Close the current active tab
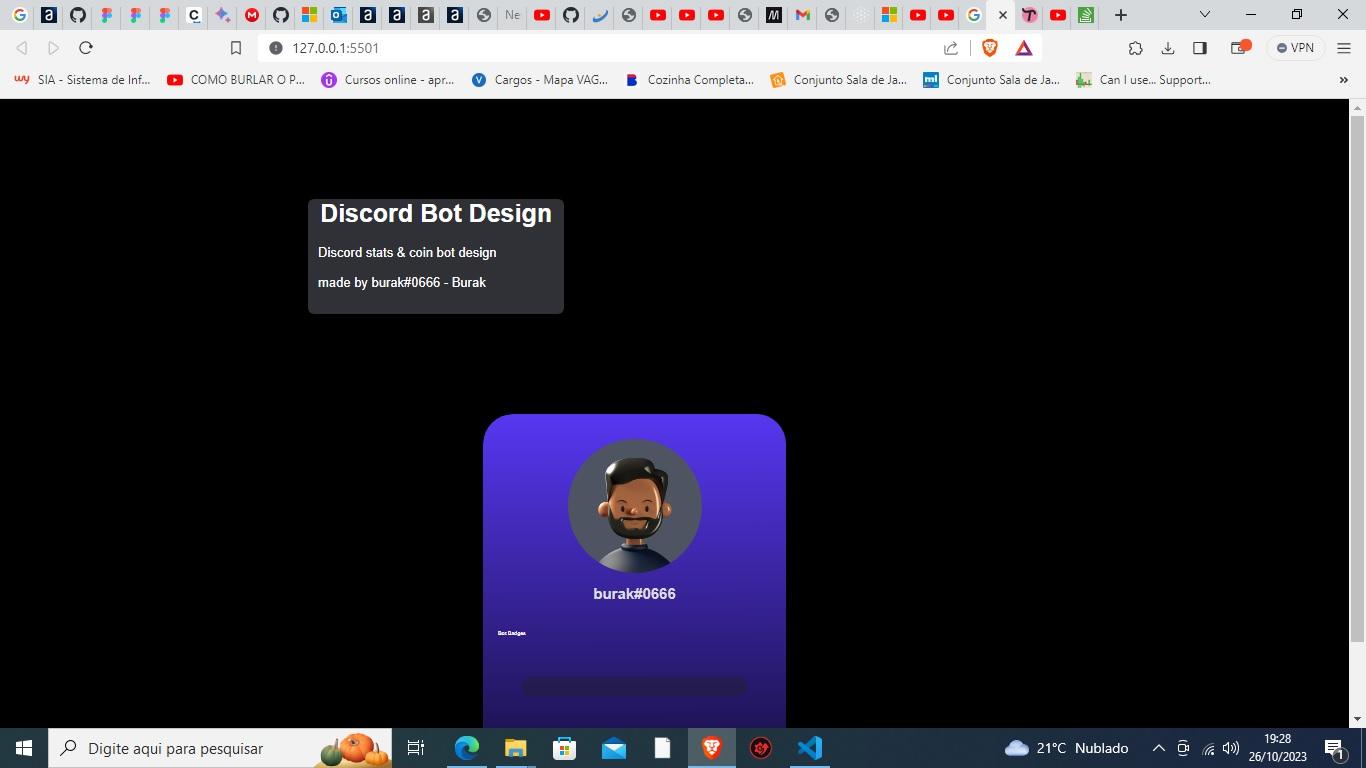The height and width of the screenshot is (768, 1366). point(1003,15)
